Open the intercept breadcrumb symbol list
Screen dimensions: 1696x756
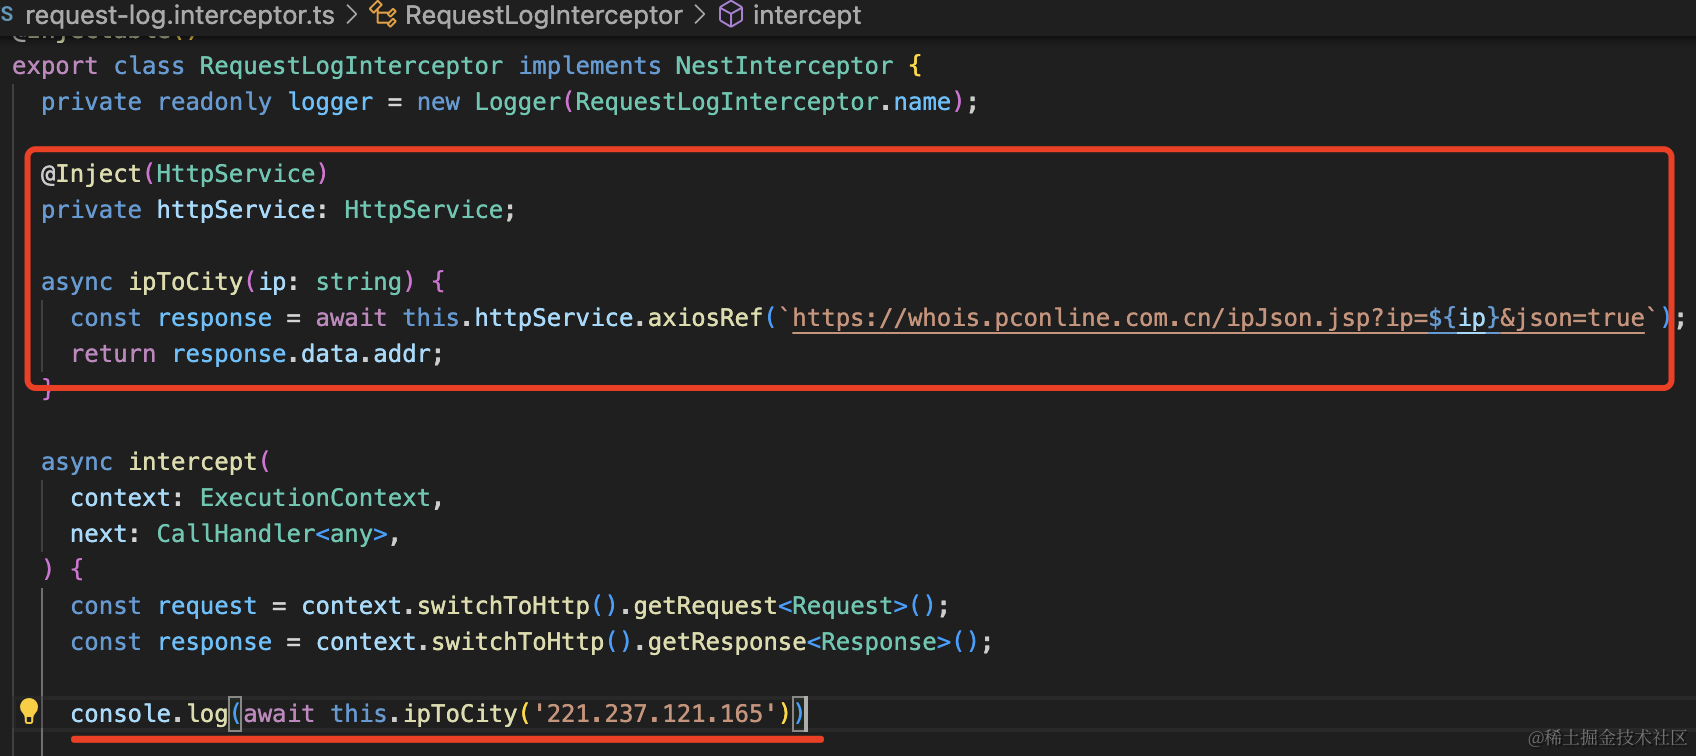tap(806, 16)
